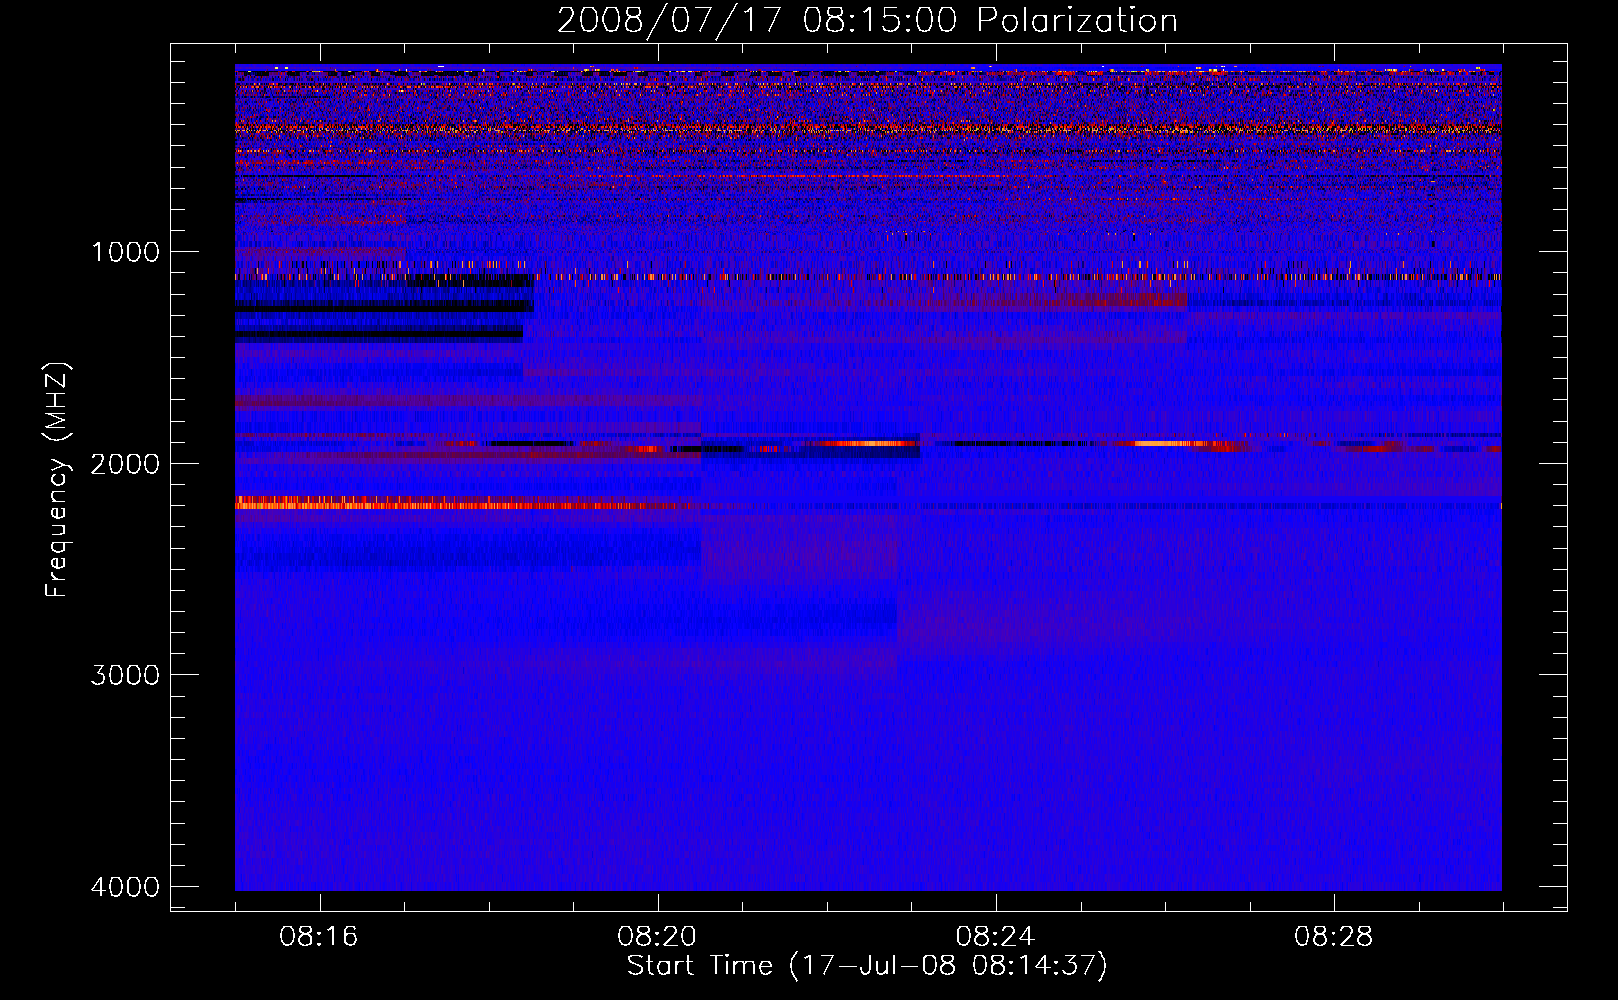
Task: Click the plot title '2008/07/17 08:15:00 Polarization'
Action: click(x=867, y=21)
